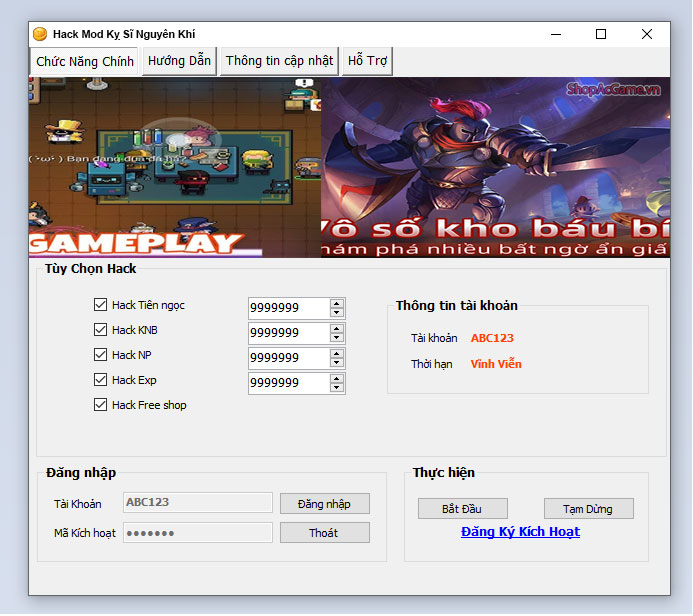Click the Thoát button
Image resolution: width=693 pixels, height=616 pixels.
[325, 533]
